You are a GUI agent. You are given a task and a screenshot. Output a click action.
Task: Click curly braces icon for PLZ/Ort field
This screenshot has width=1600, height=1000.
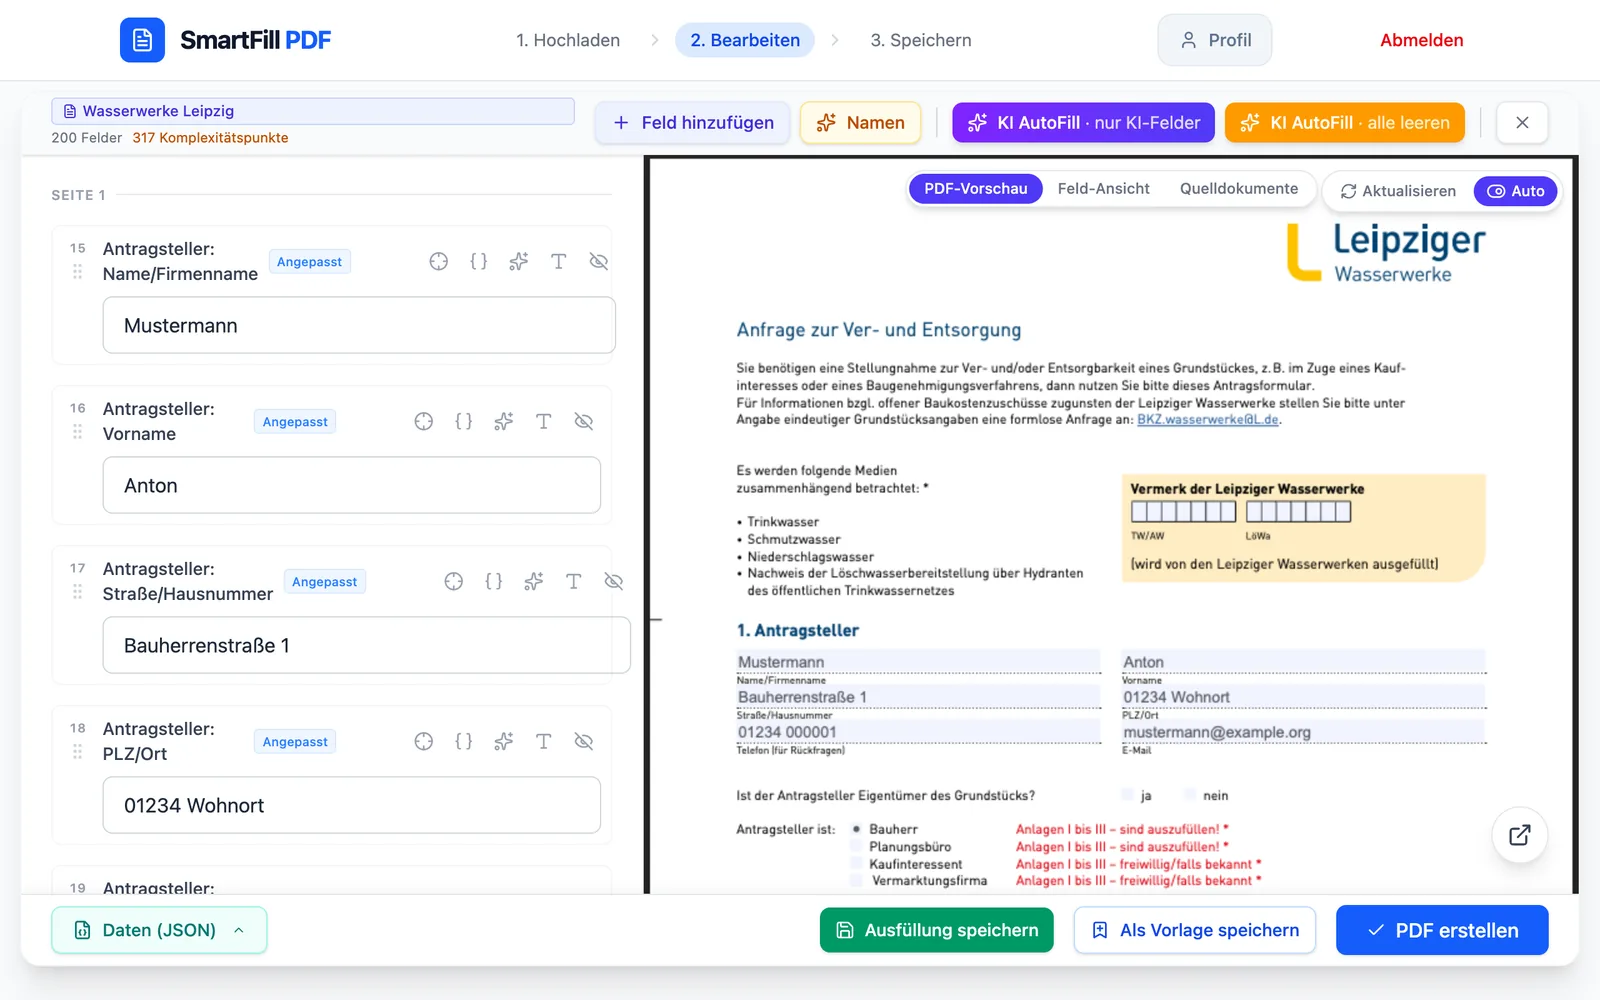point(464,741)
